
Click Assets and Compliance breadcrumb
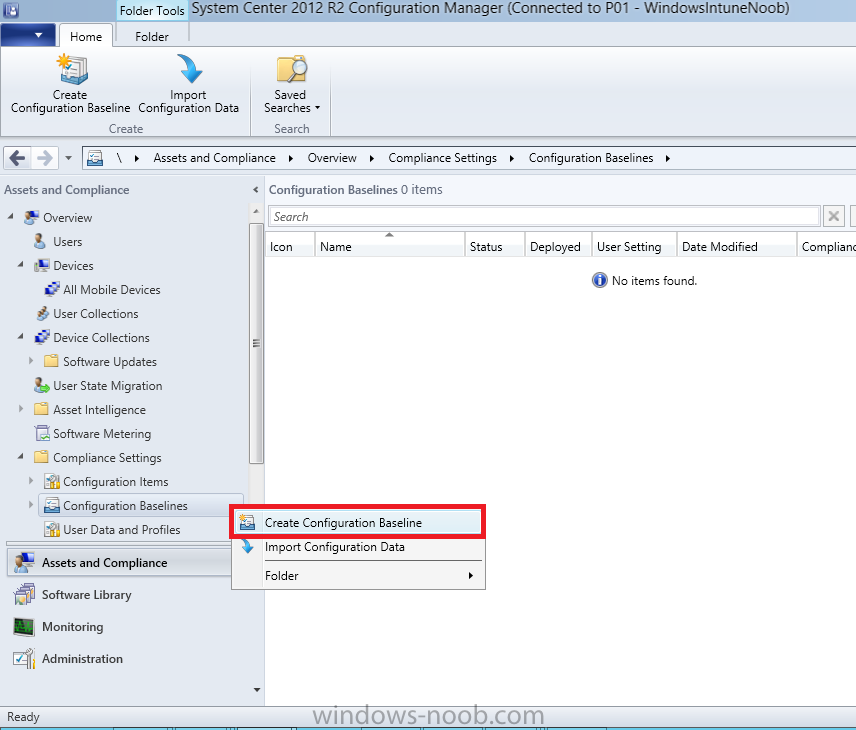tap(214, 158)
